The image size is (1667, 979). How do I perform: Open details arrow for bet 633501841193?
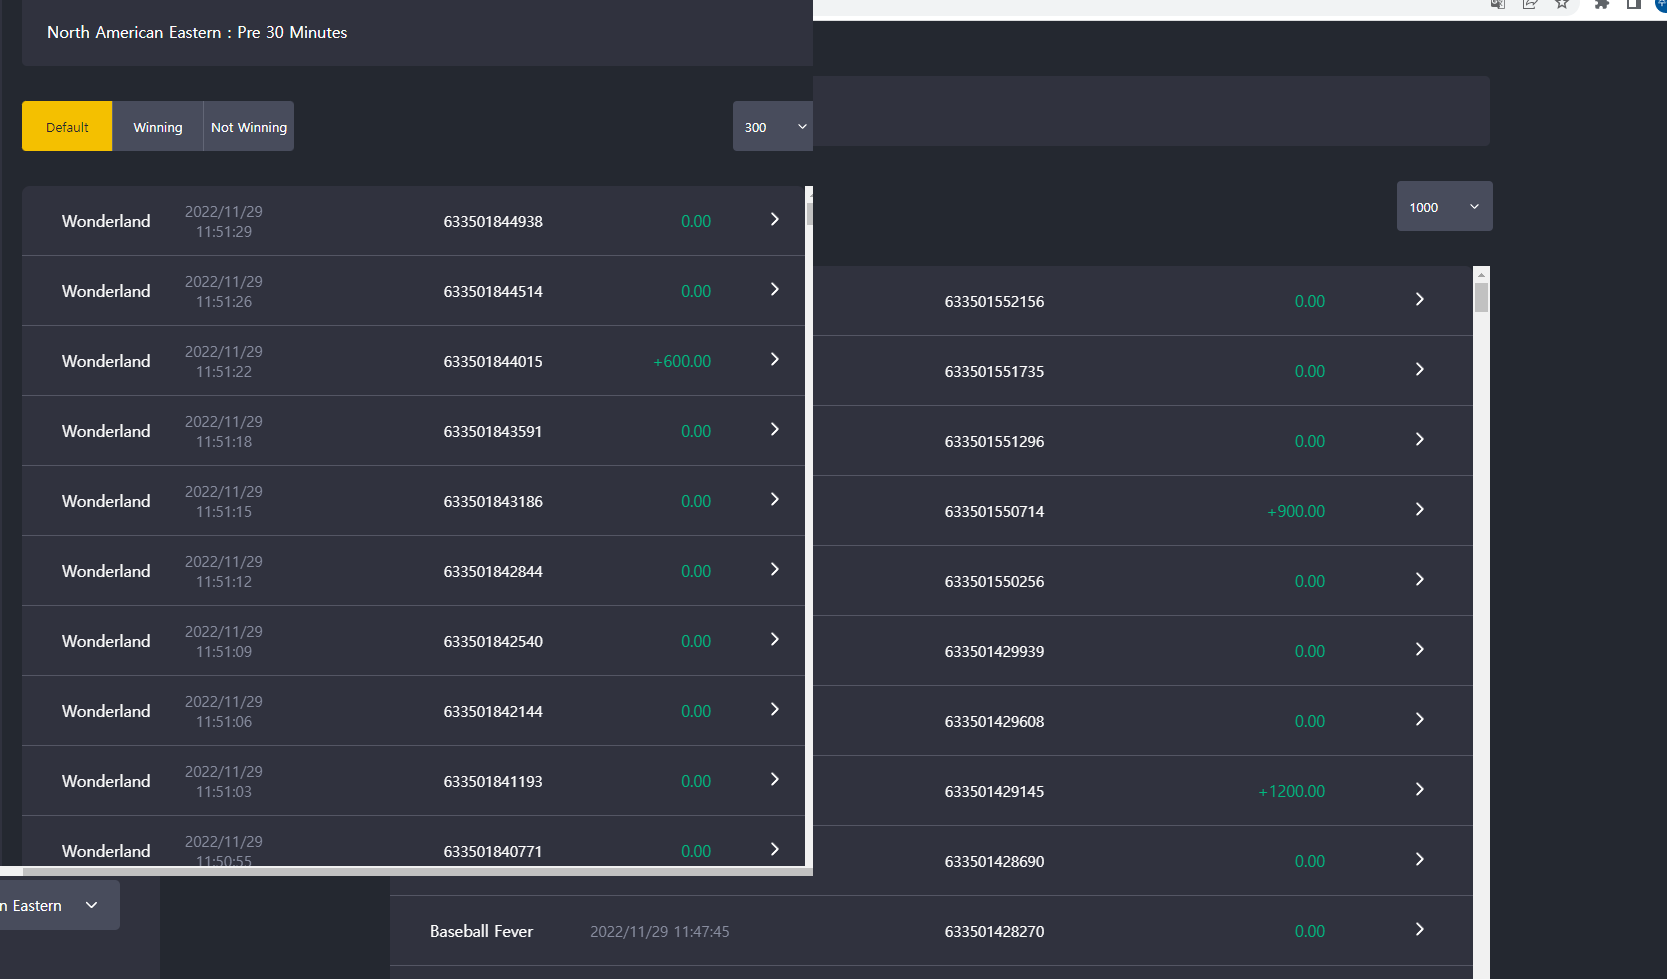pos(774,779)
